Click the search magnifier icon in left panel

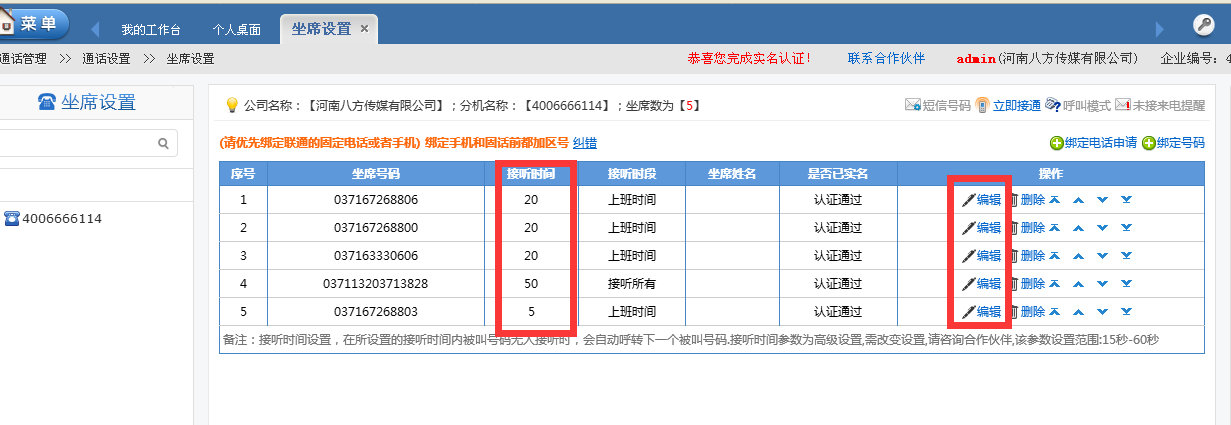coord(163,144)
